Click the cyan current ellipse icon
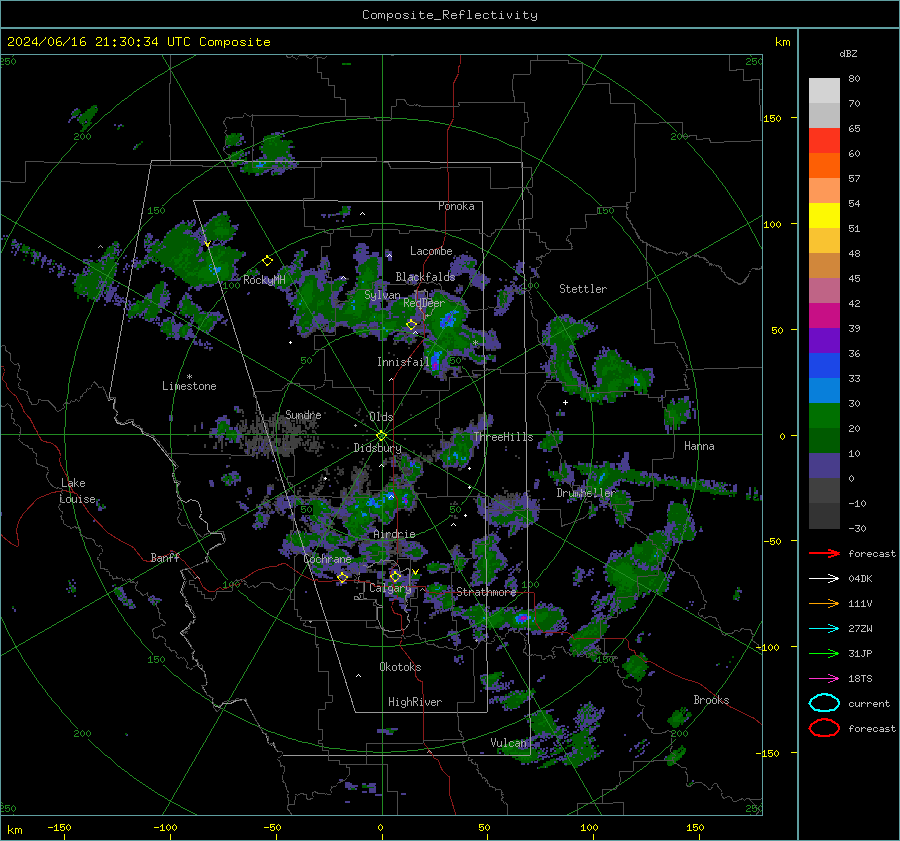Viewport: 900px width, 841px height. coord(824,703)
